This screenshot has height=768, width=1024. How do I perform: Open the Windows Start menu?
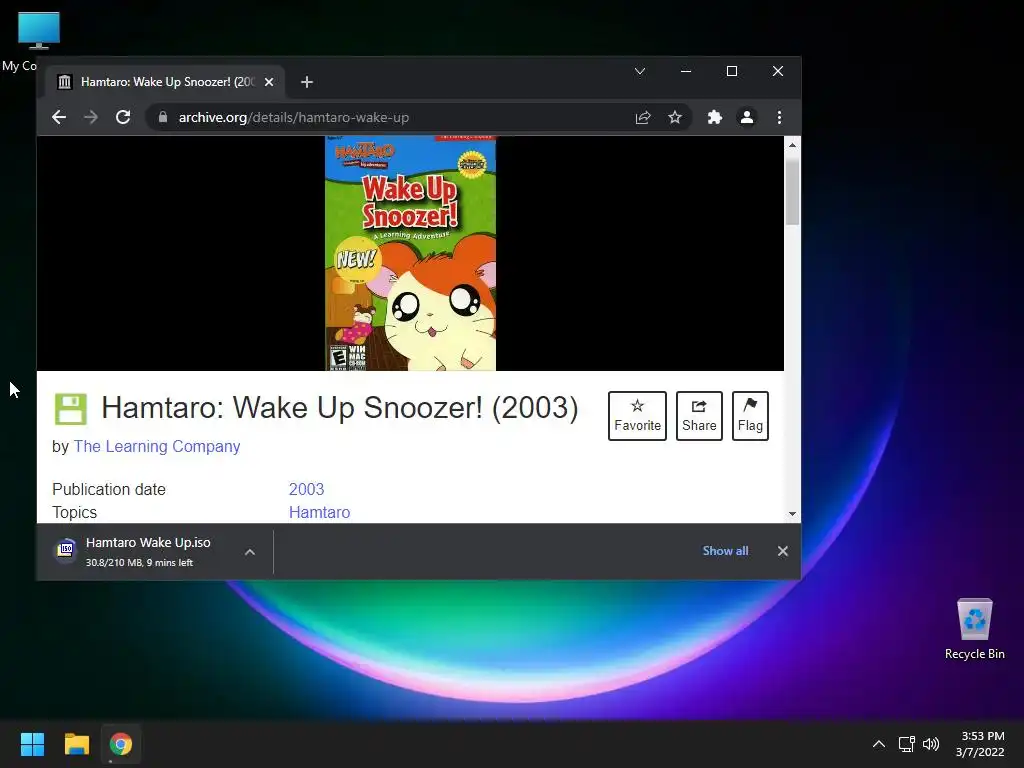pyautogui.click(x=32, y=744)
